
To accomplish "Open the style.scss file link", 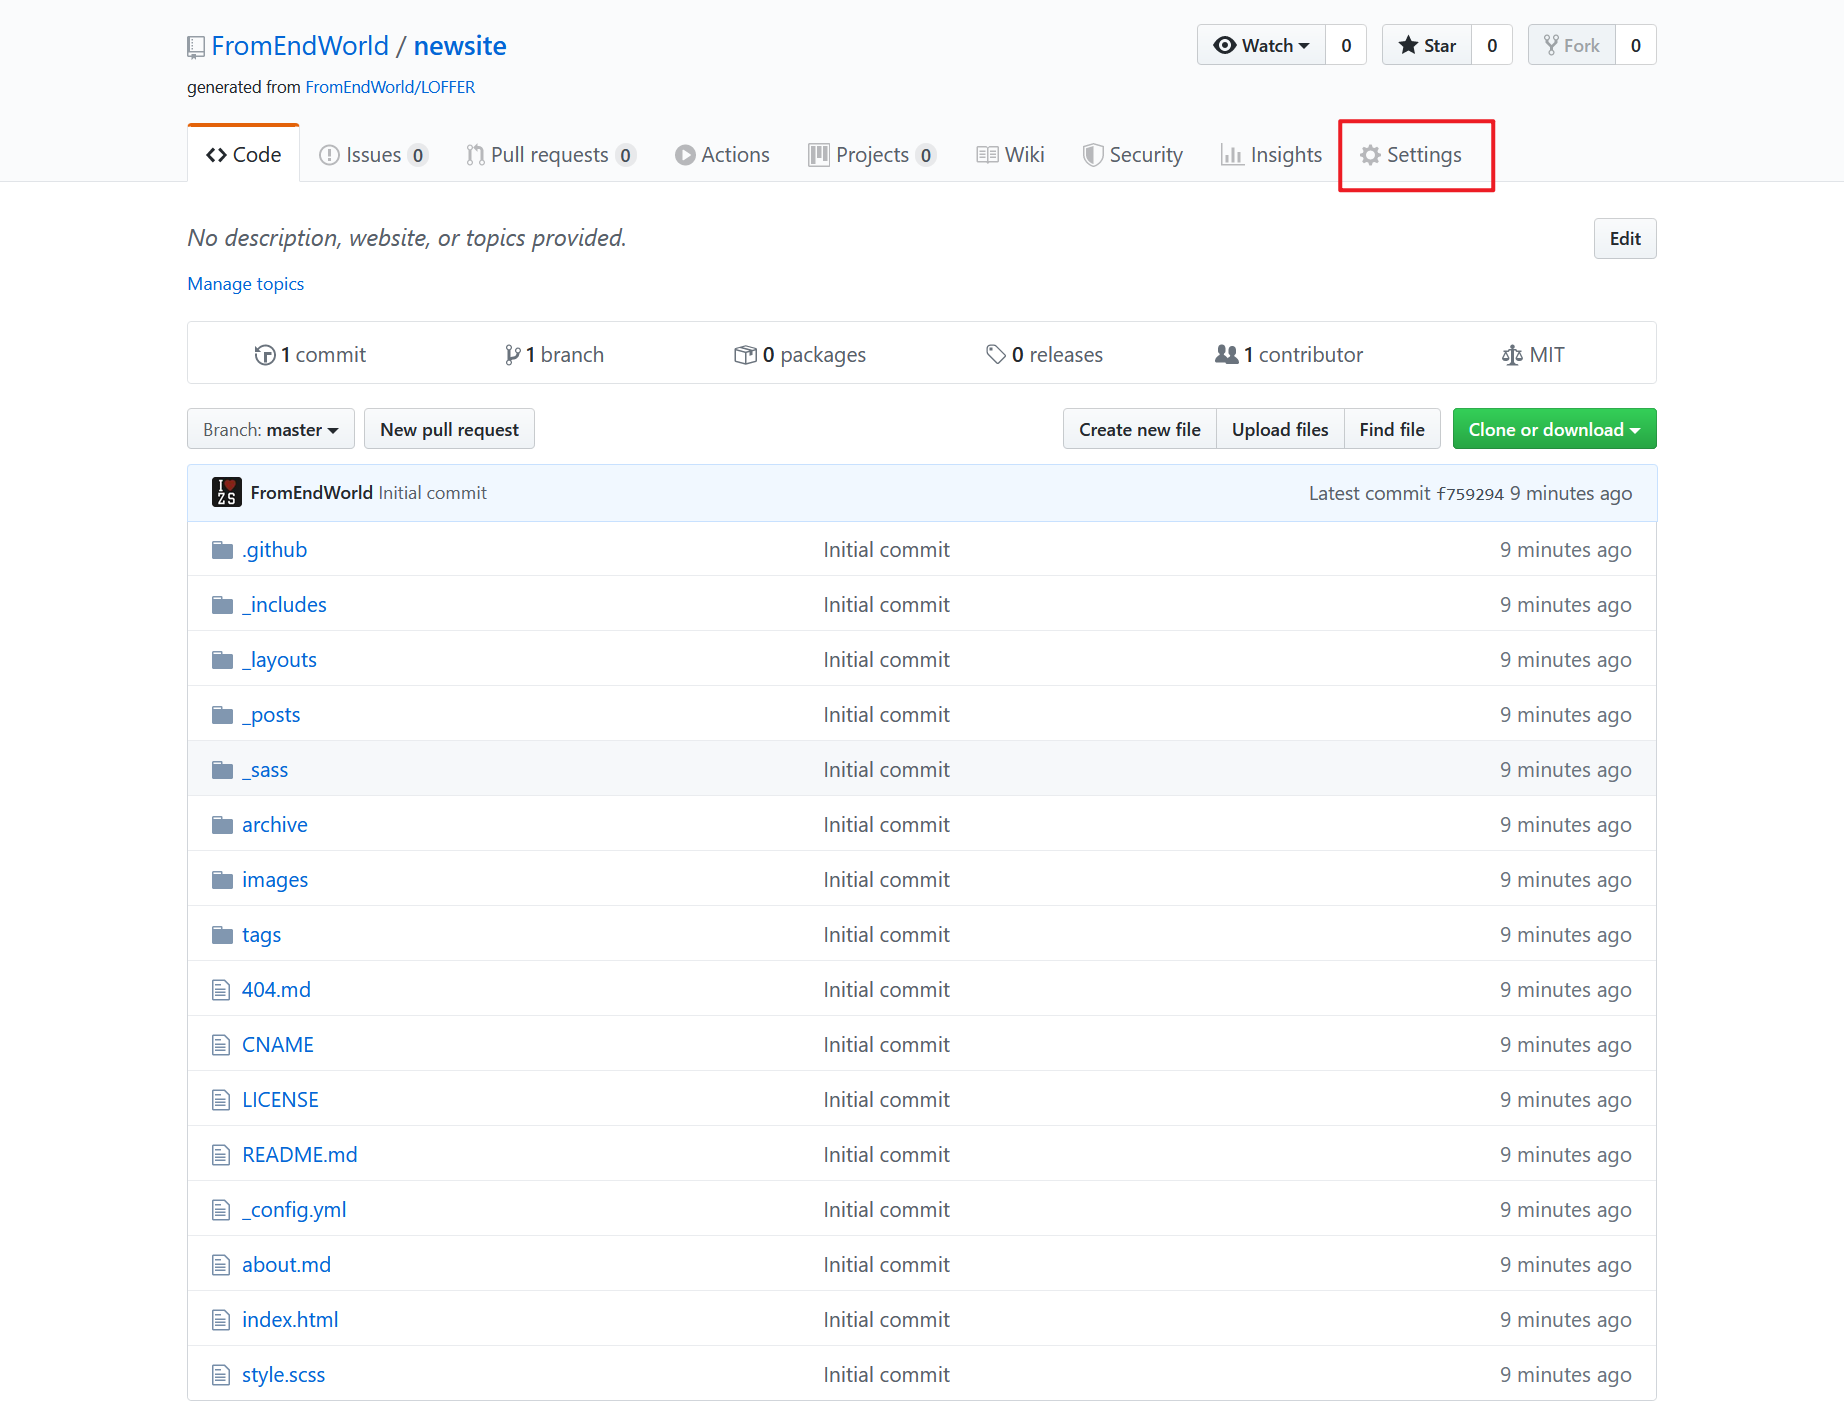I will tap(283, 1375).
